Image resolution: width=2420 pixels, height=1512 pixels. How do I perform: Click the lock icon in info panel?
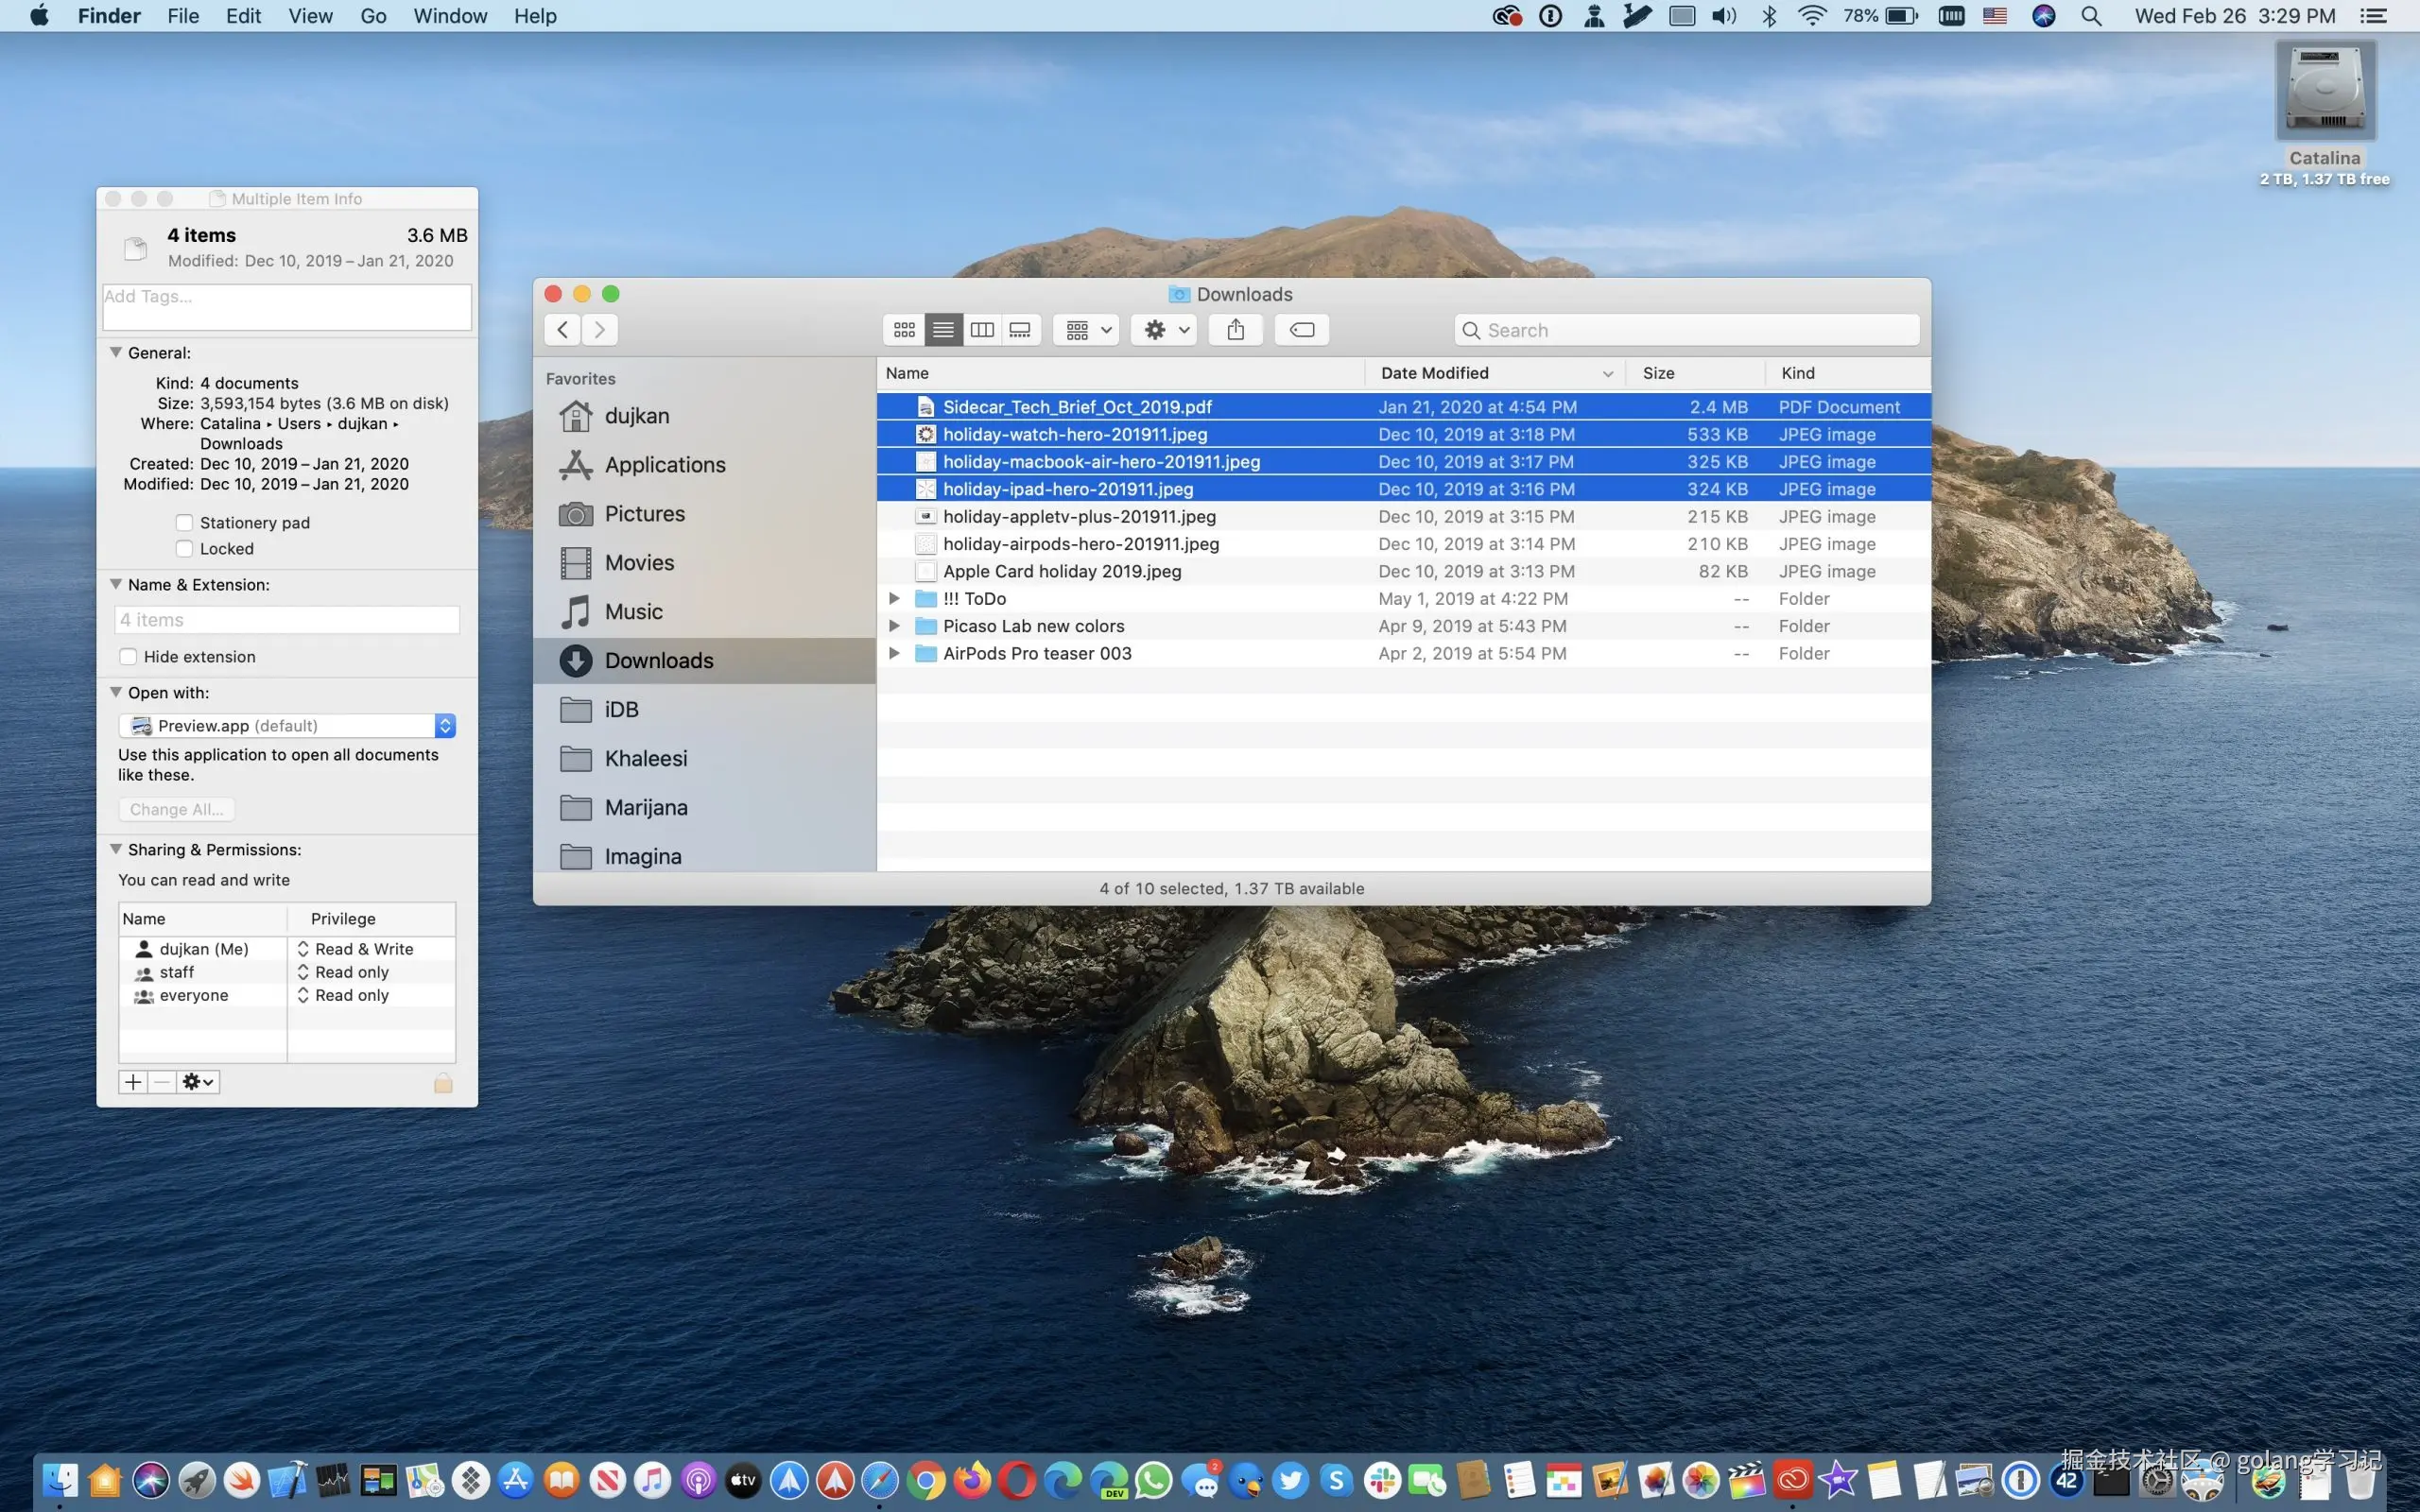pos(443,1083)
